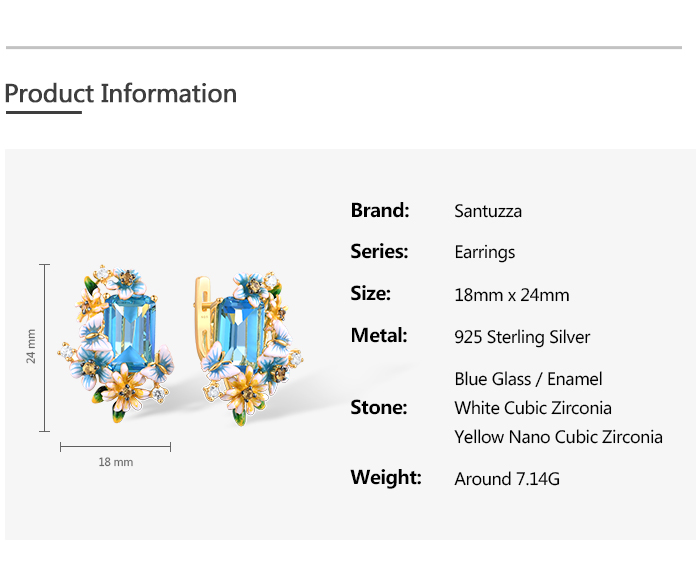The image size is (700, 588).
Task: Select the Around 7.14G weight value
Action: (x=507, y=479)
